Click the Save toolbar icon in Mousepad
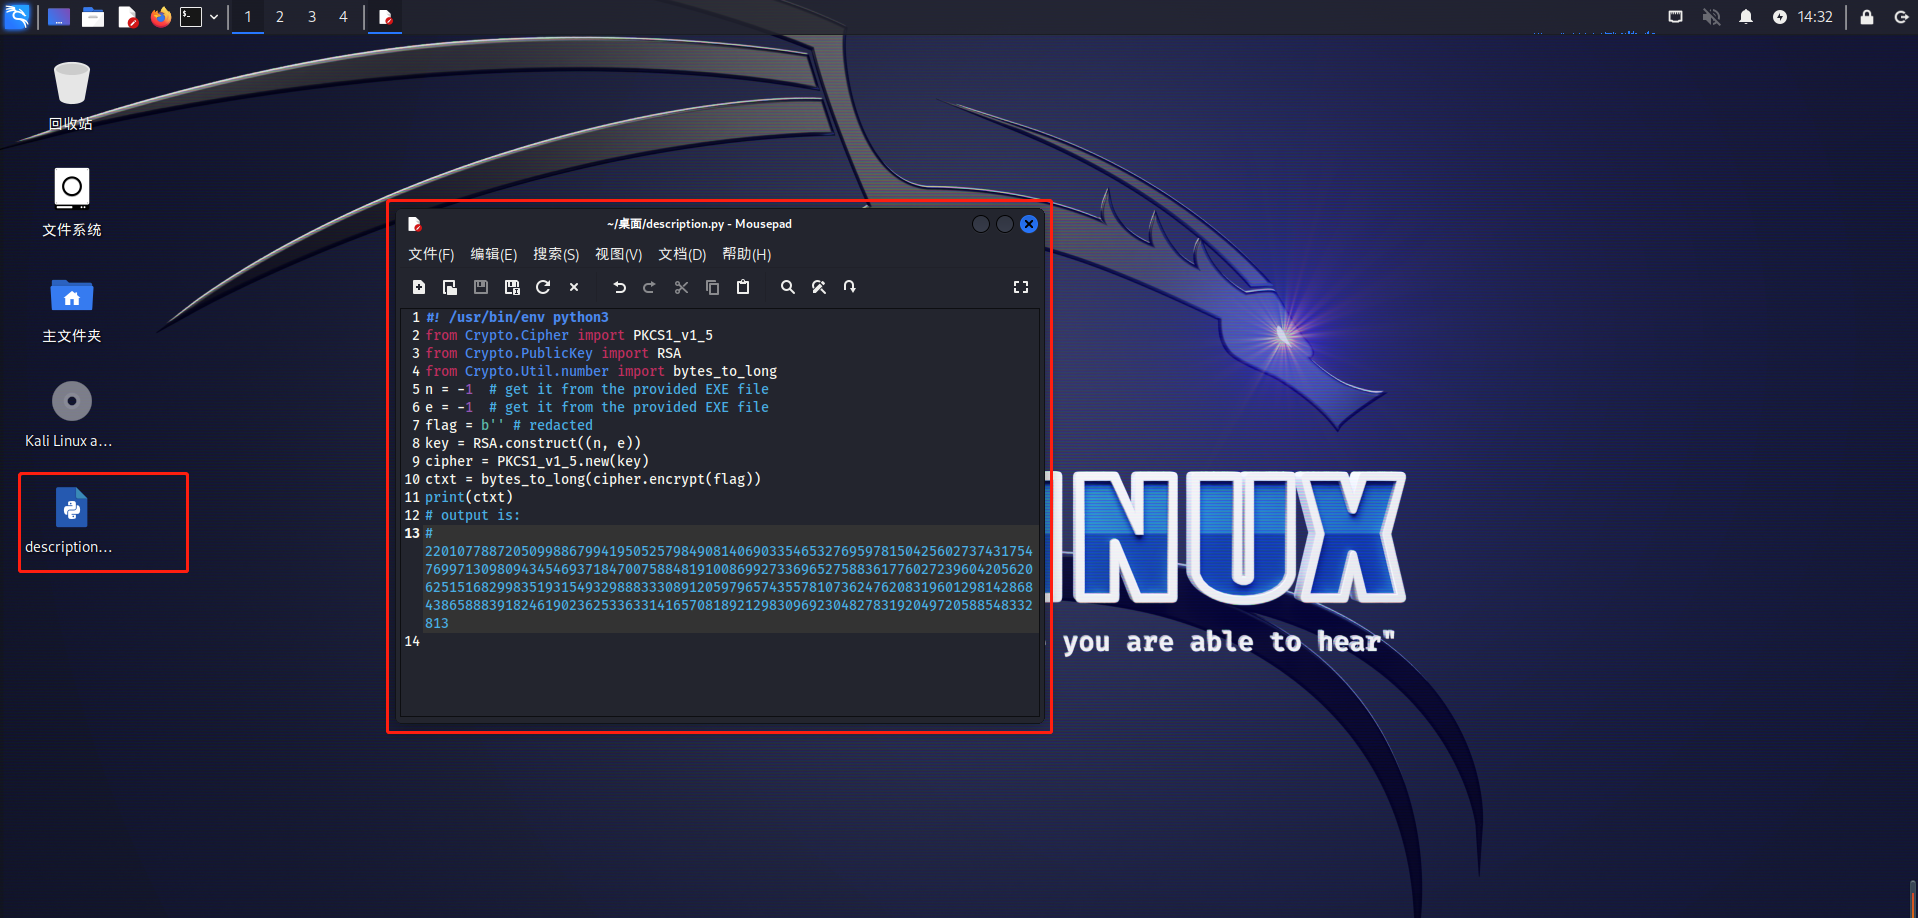Image resolution: width=1918 pixels, height=918 pixels. [x=481, y=287]
